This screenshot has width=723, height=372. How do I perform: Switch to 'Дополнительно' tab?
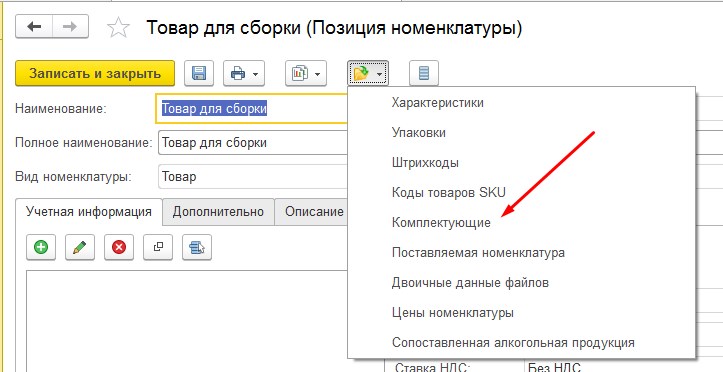(218, 212)
